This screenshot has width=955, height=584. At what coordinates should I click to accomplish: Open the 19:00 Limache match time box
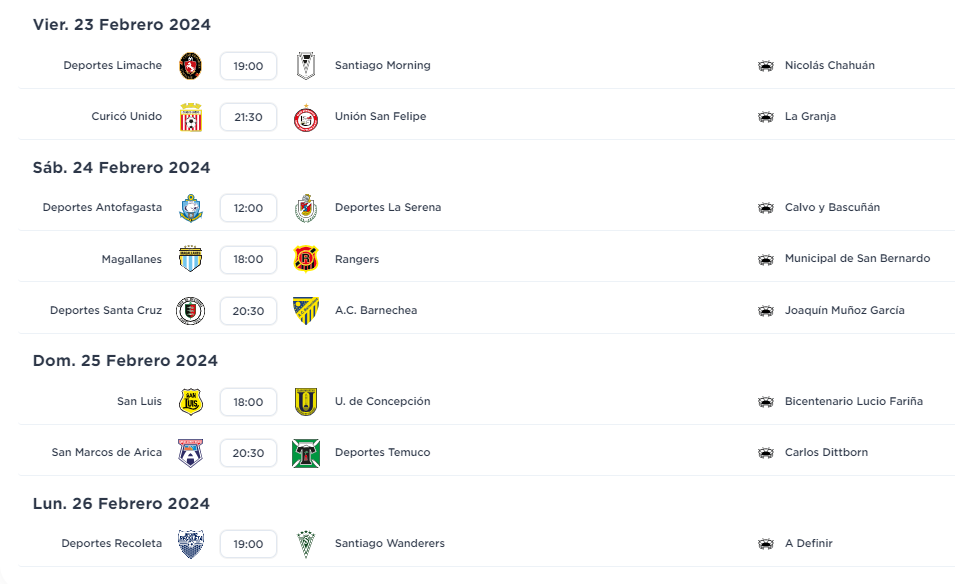248,66
